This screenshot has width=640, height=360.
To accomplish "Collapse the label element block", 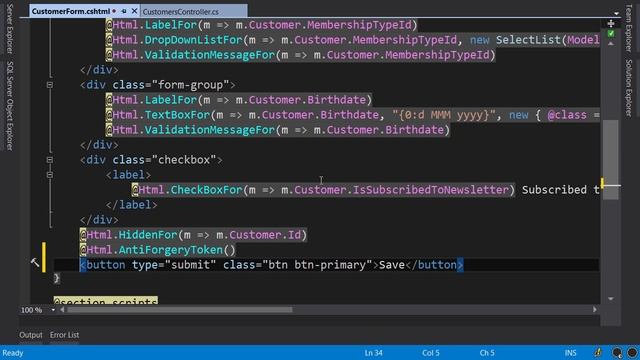I will pyautogui.click(x=49, y=175).
